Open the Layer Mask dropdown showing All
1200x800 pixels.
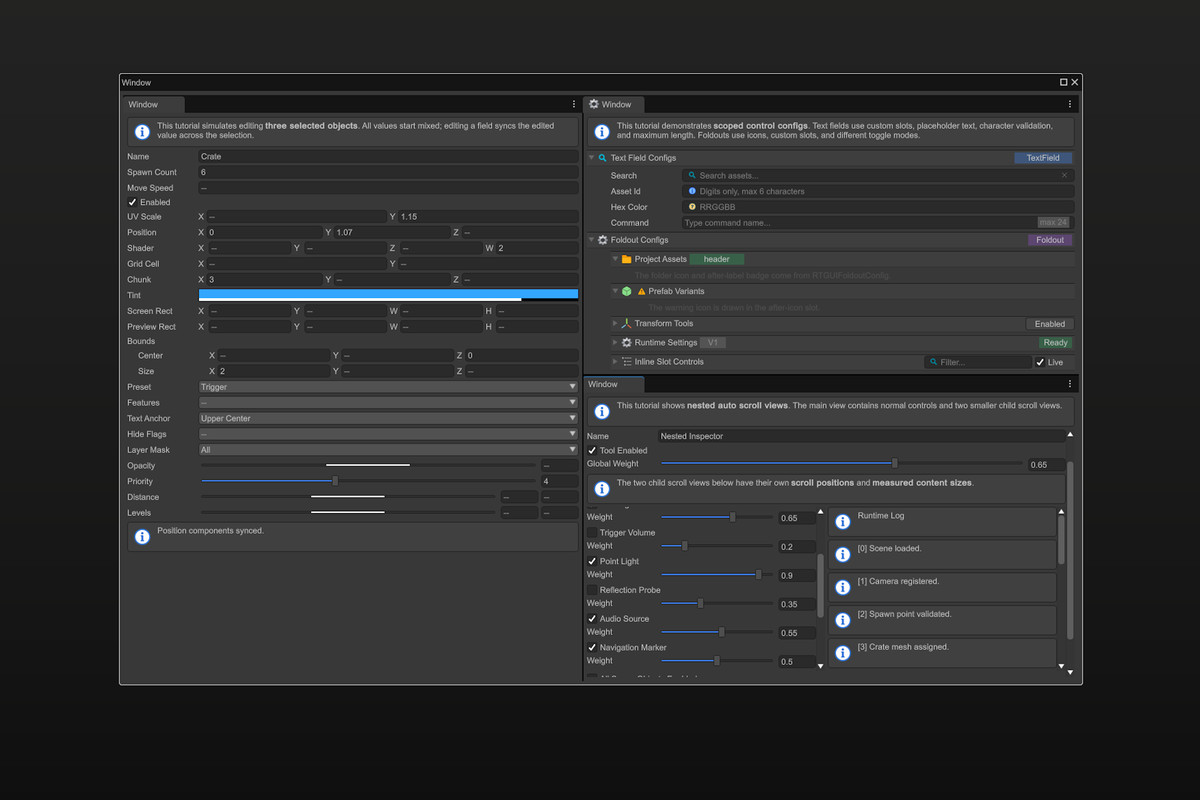[388, 450]
